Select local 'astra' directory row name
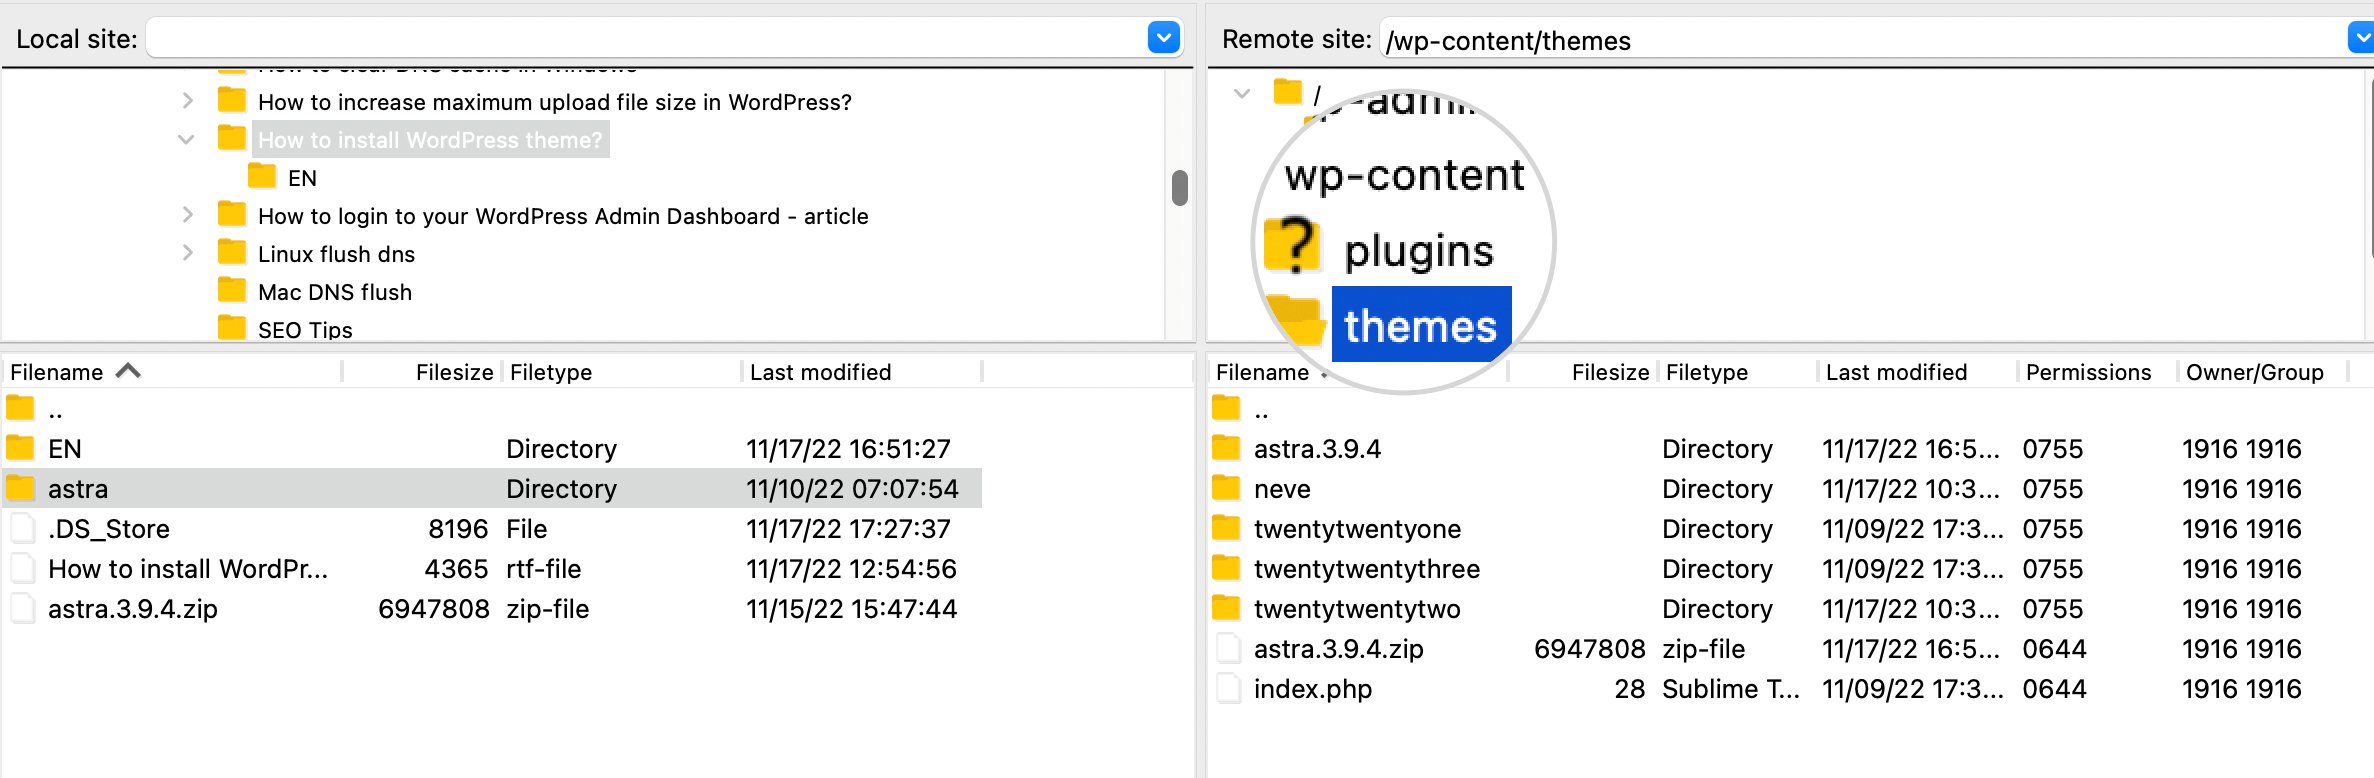Screen dimensions: 2374x778 point(78,489)
